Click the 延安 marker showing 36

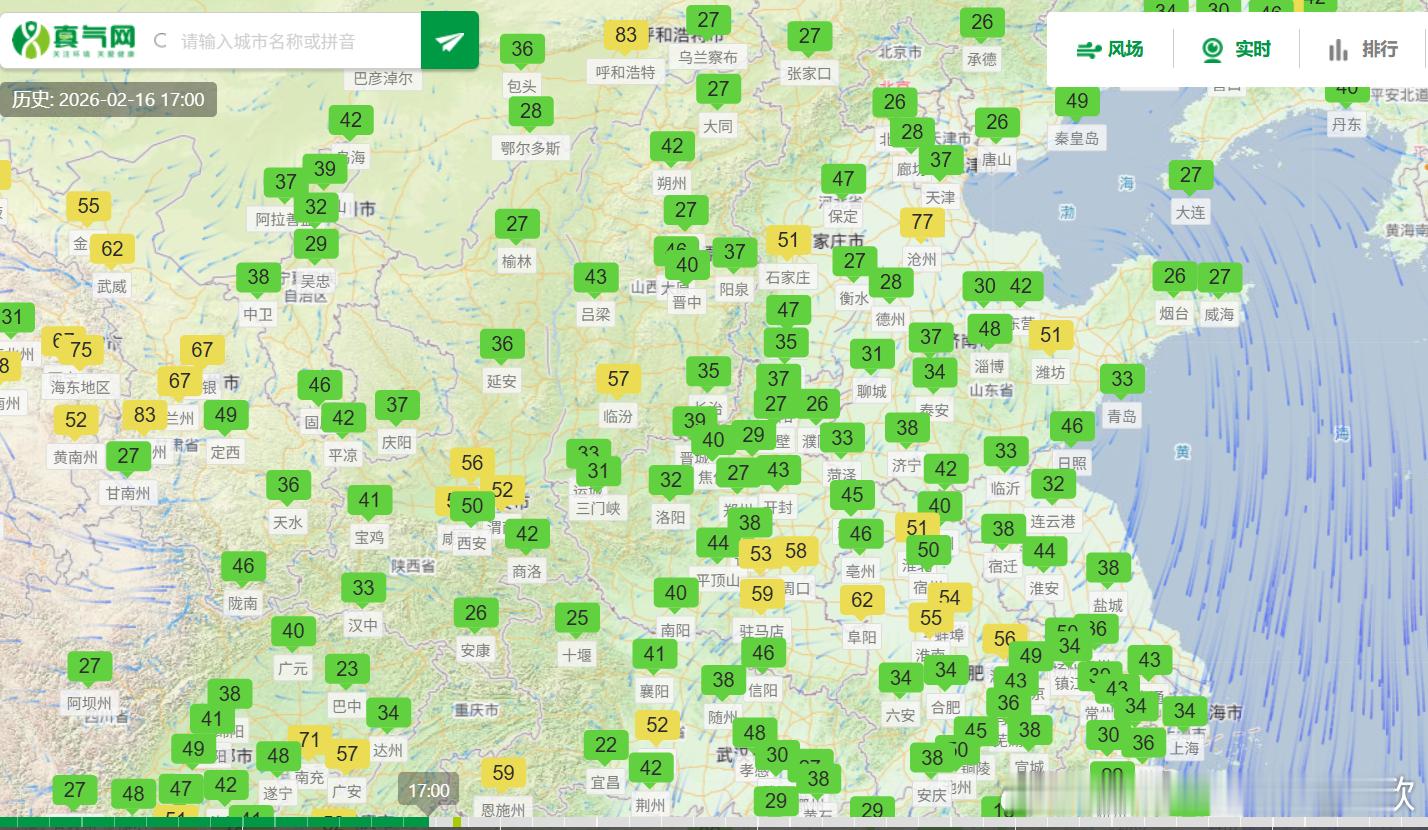pyautogui.click(x=502, y=347)
